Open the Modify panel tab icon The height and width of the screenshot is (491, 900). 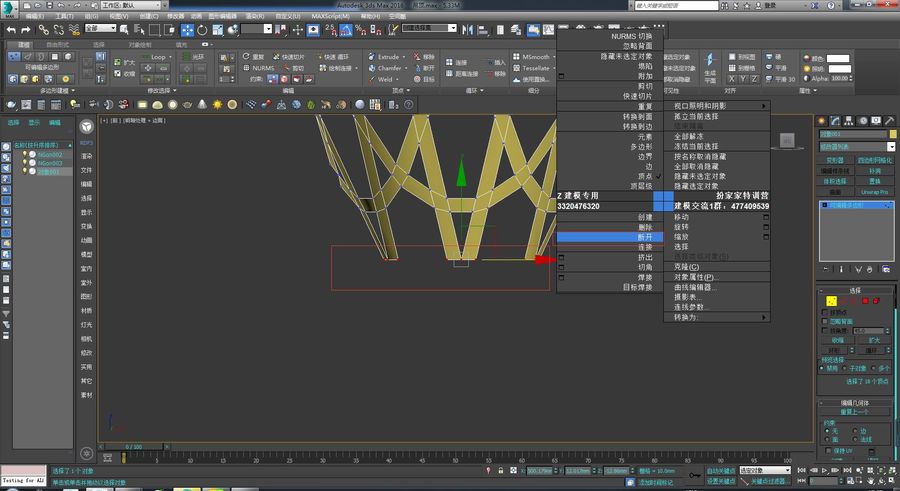(835, 121)
